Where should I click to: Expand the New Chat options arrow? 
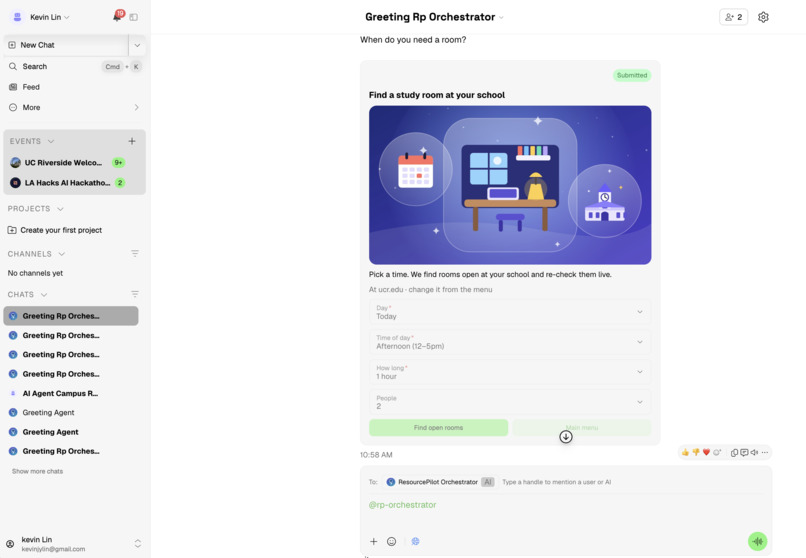(137, 45)
